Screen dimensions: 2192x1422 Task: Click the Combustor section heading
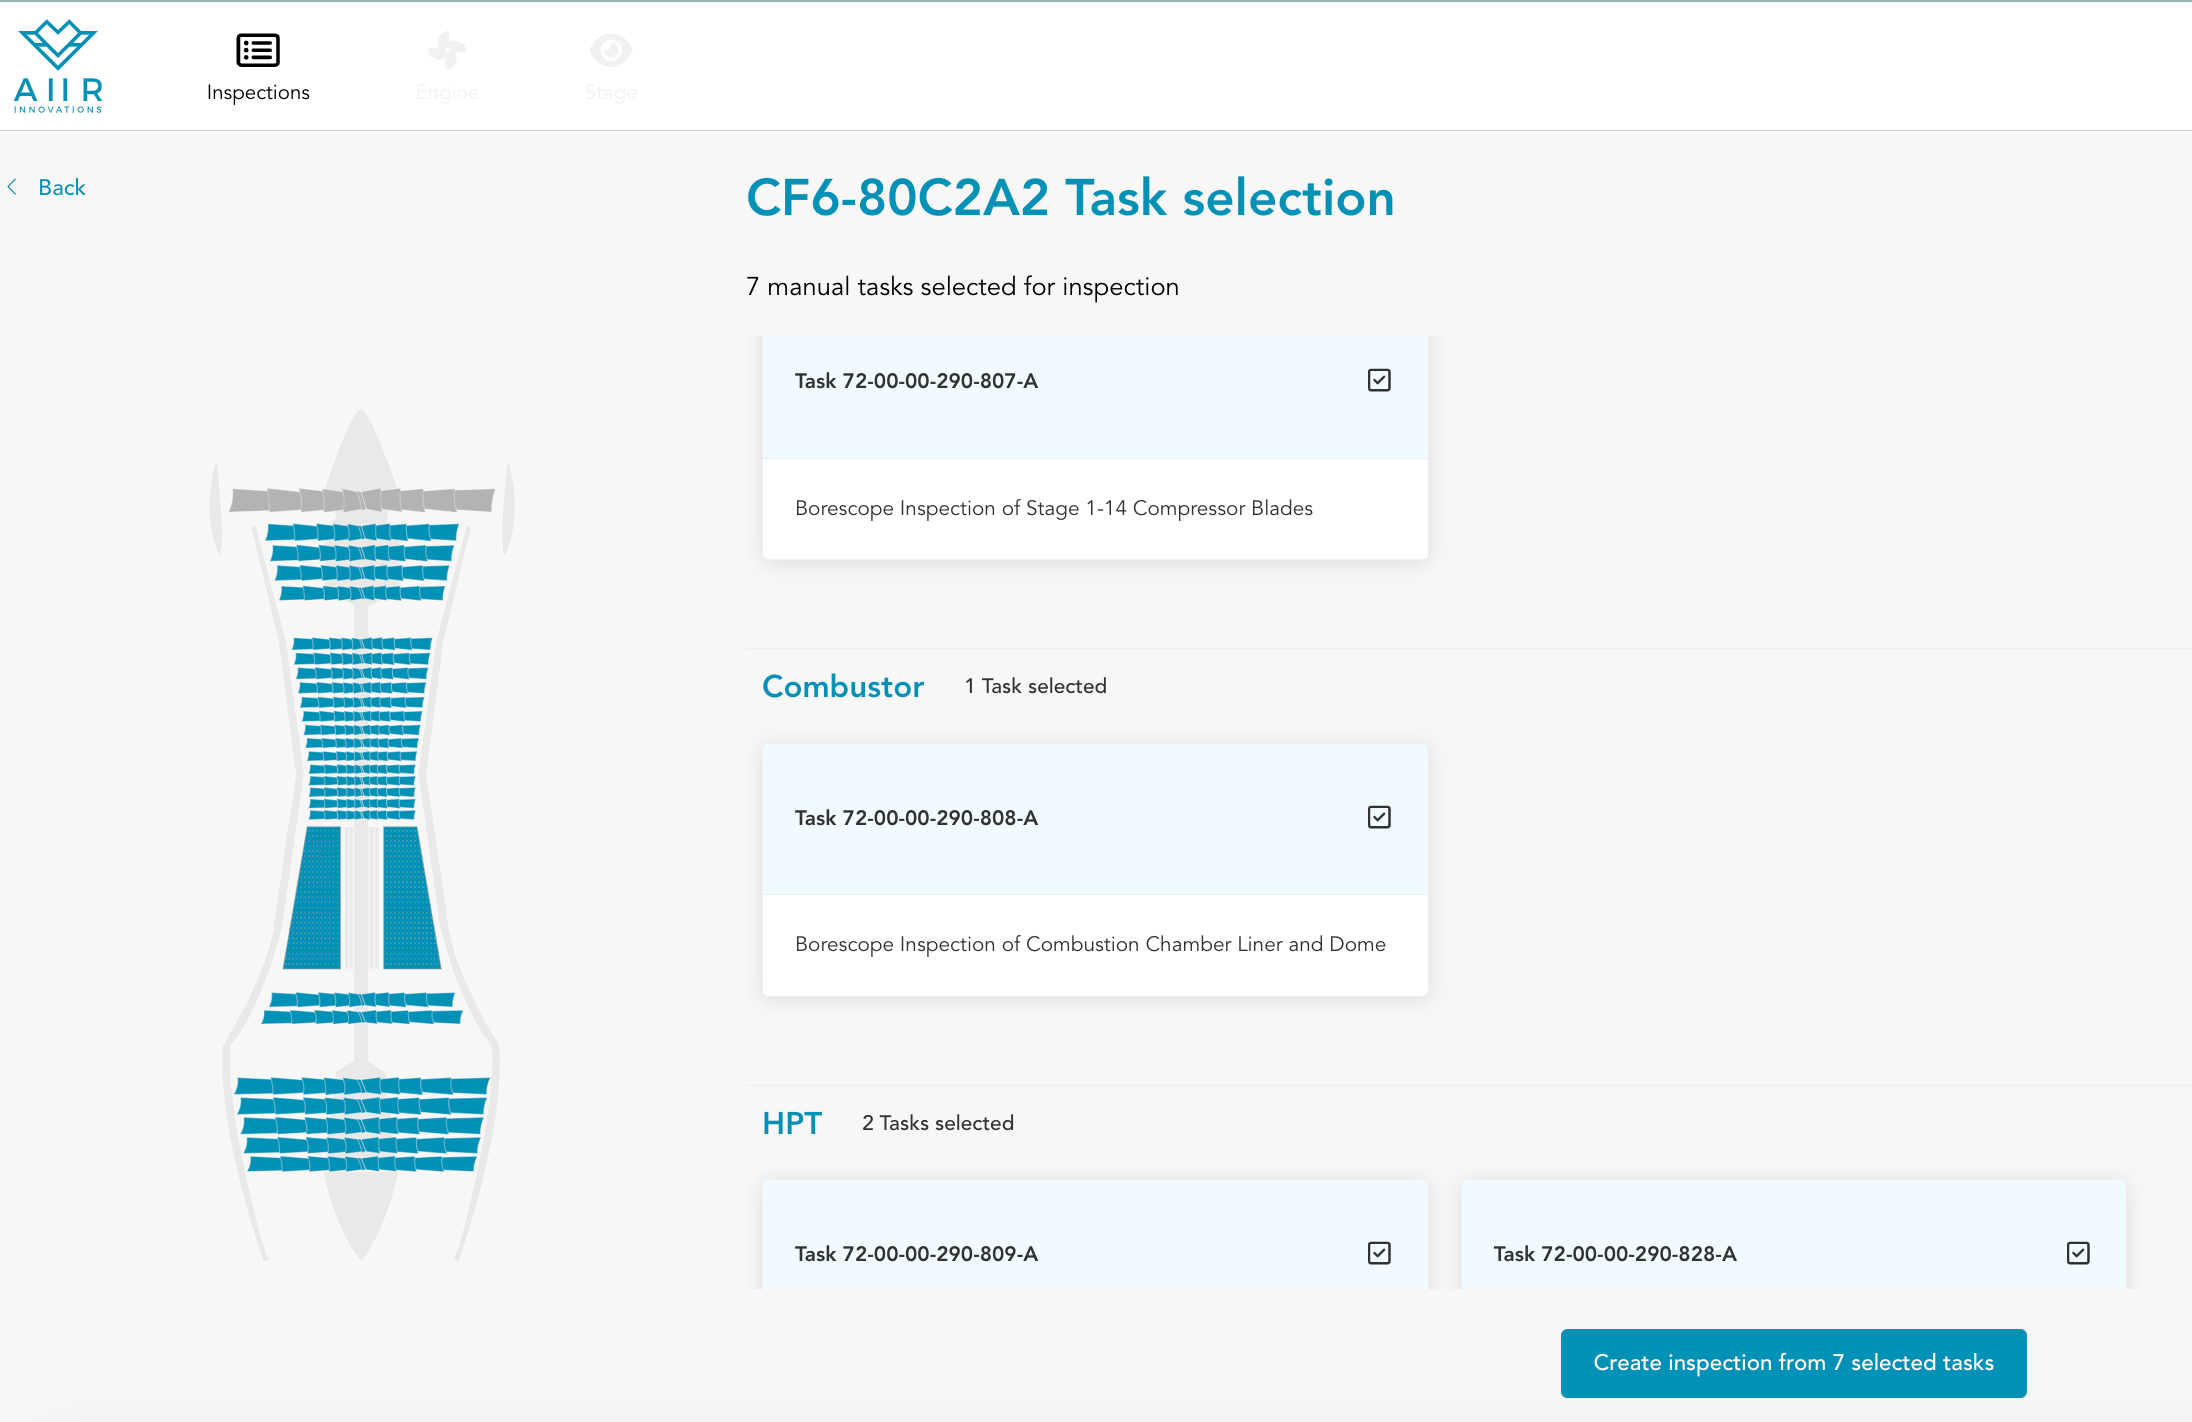pos(842,686)
